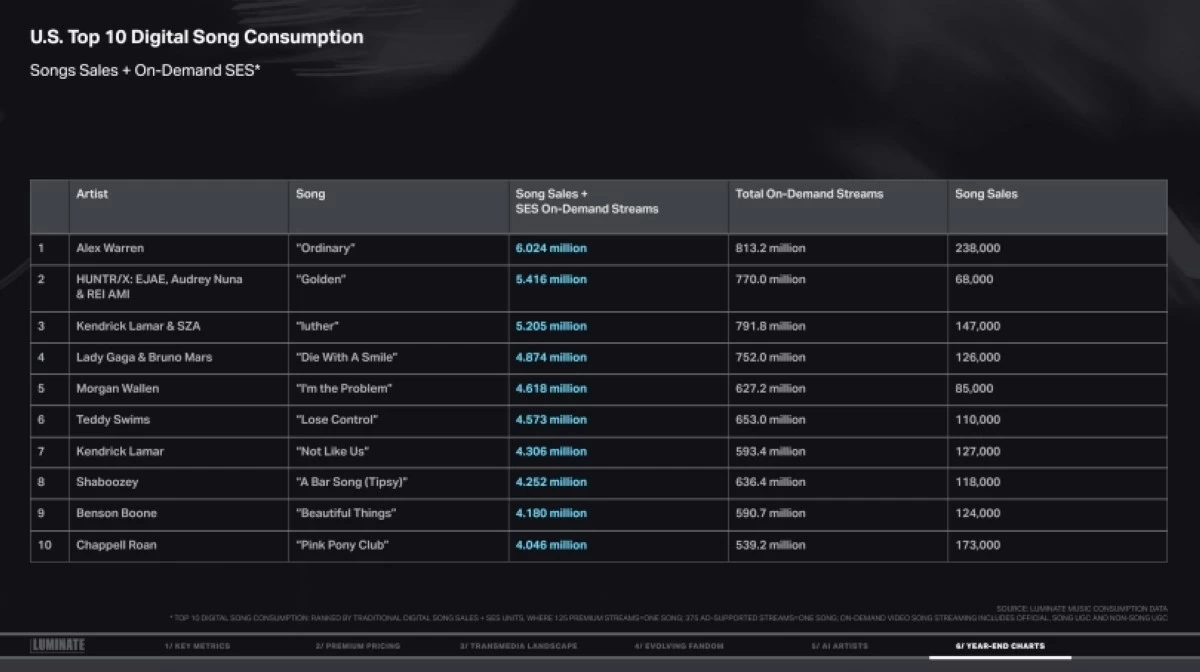Click the Song column header
The width and height of the screenshot is (1200, 672).
(310, 194)
